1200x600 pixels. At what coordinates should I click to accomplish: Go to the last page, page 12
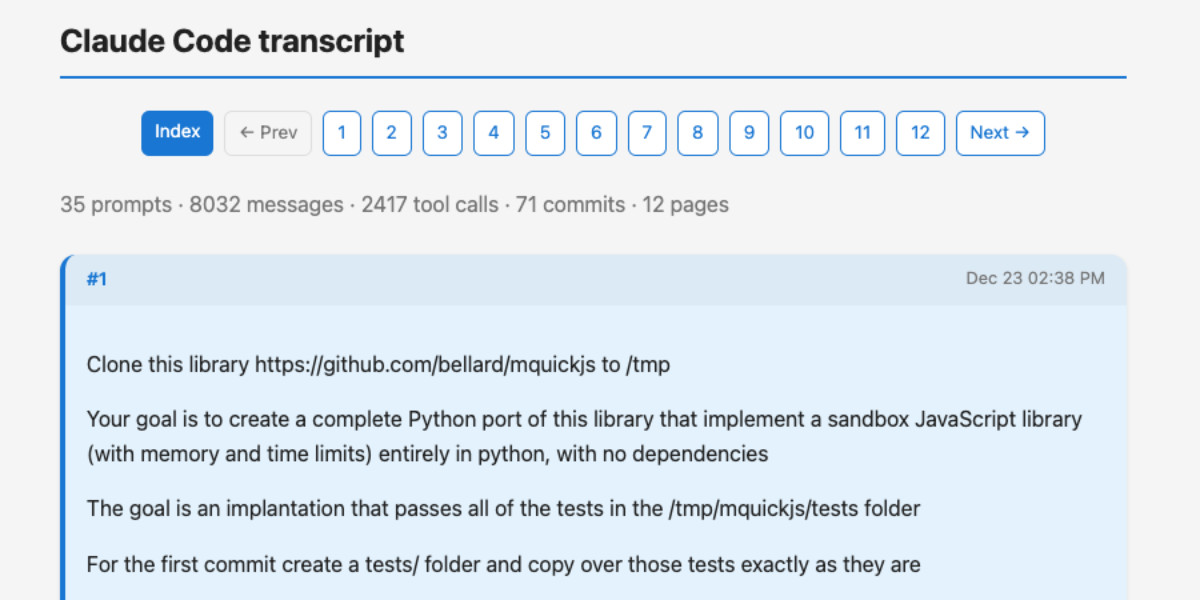pos(919,133)
